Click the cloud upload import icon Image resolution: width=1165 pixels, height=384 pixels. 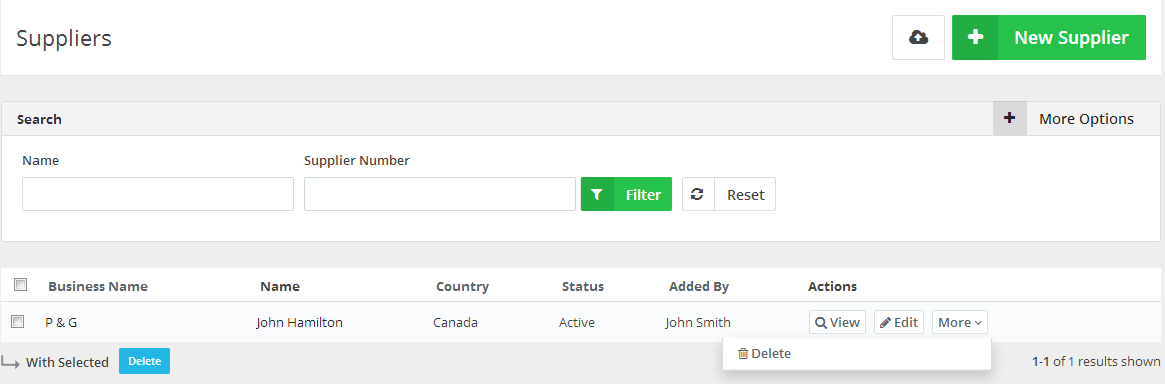point(918,37)
